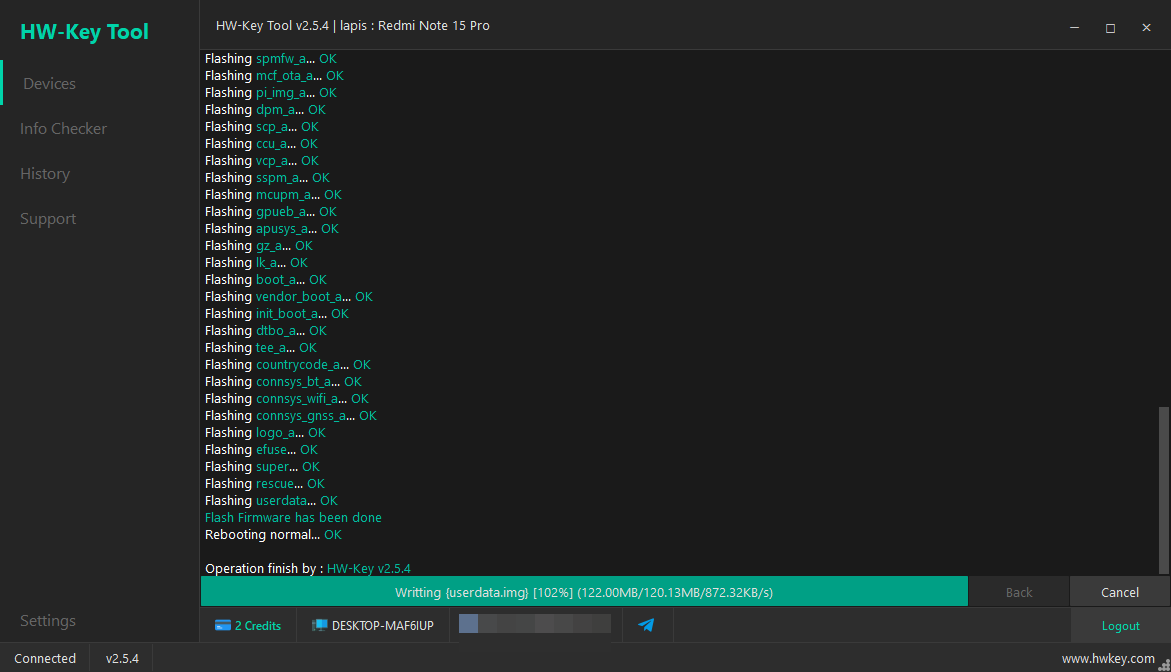
Task: Click the credits card icon
Action: click(223, 626)
